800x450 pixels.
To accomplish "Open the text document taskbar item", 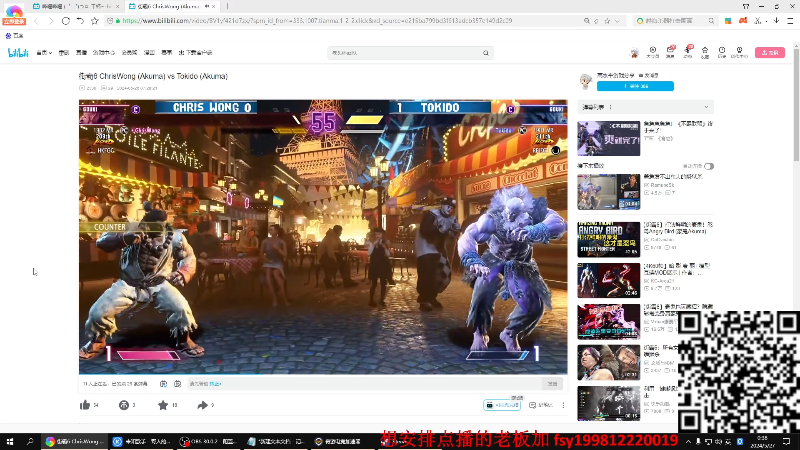I will click(275, 441).
